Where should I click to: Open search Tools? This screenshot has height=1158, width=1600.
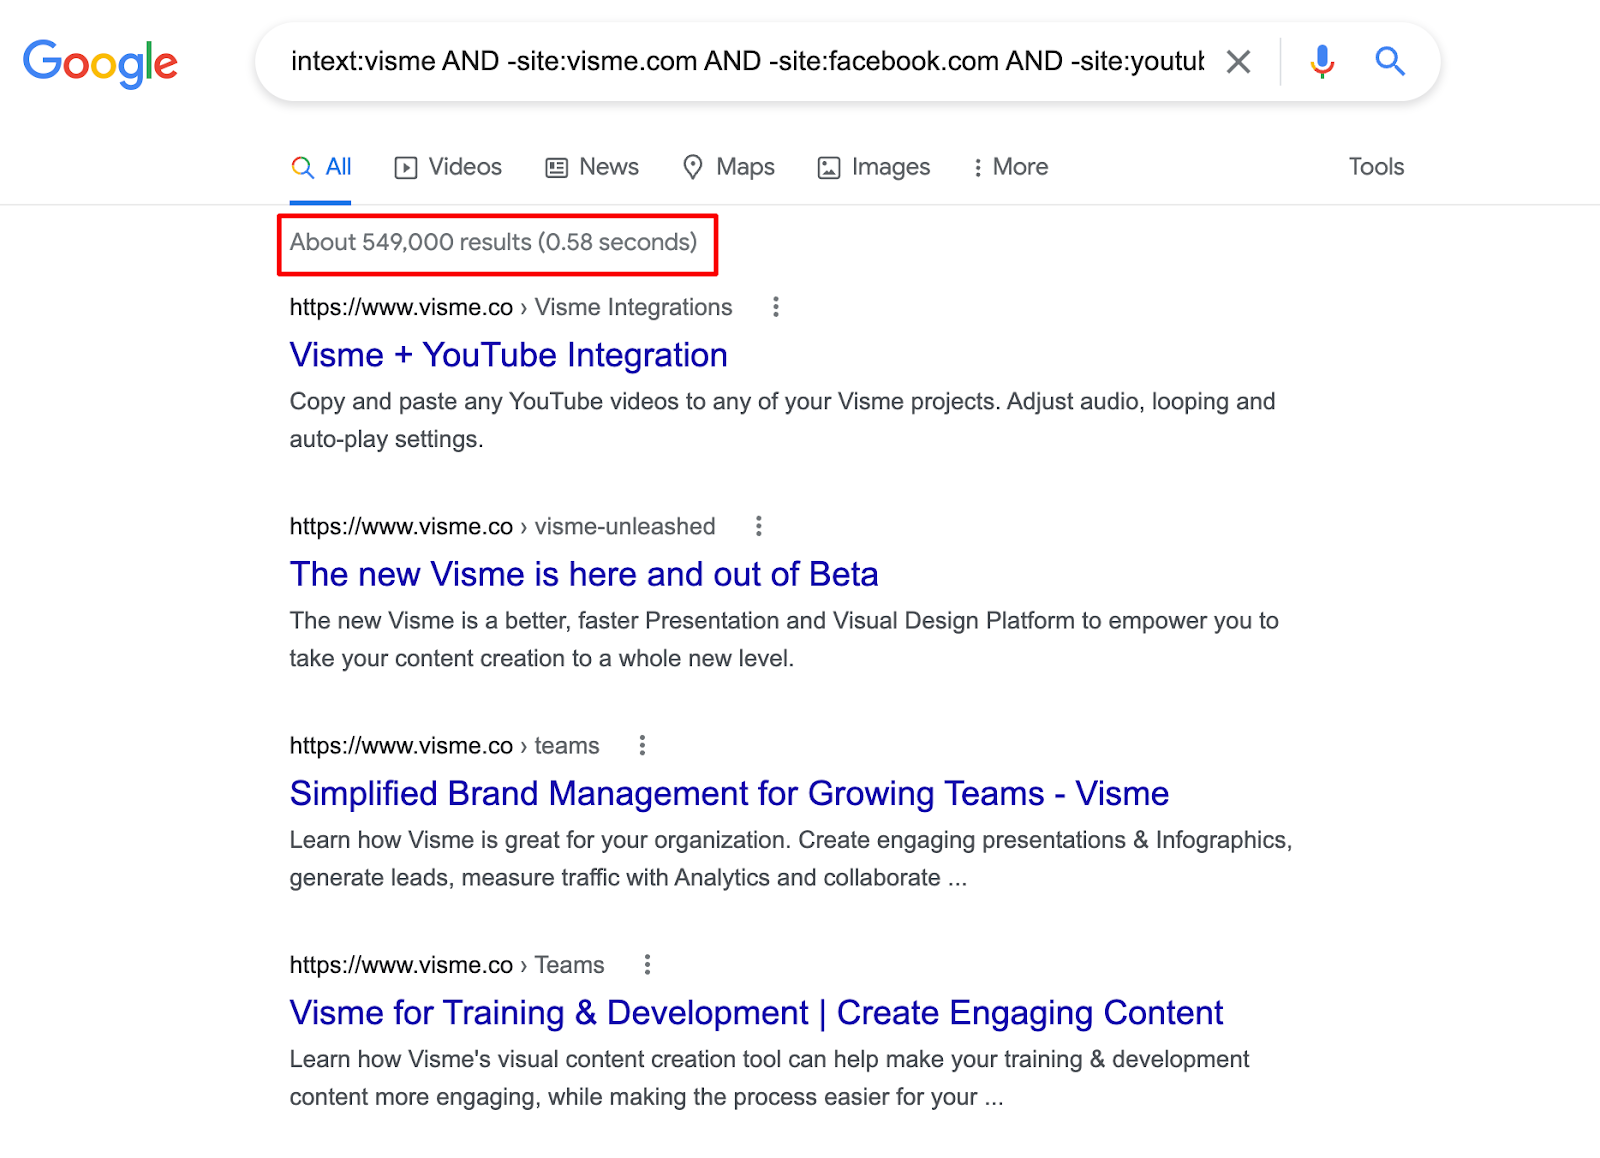click(1376, 167)
